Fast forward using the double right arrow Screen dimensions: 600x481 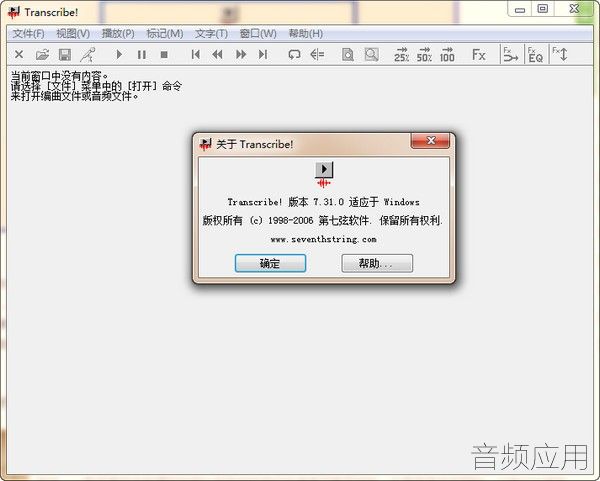click(x=241, y=55)
